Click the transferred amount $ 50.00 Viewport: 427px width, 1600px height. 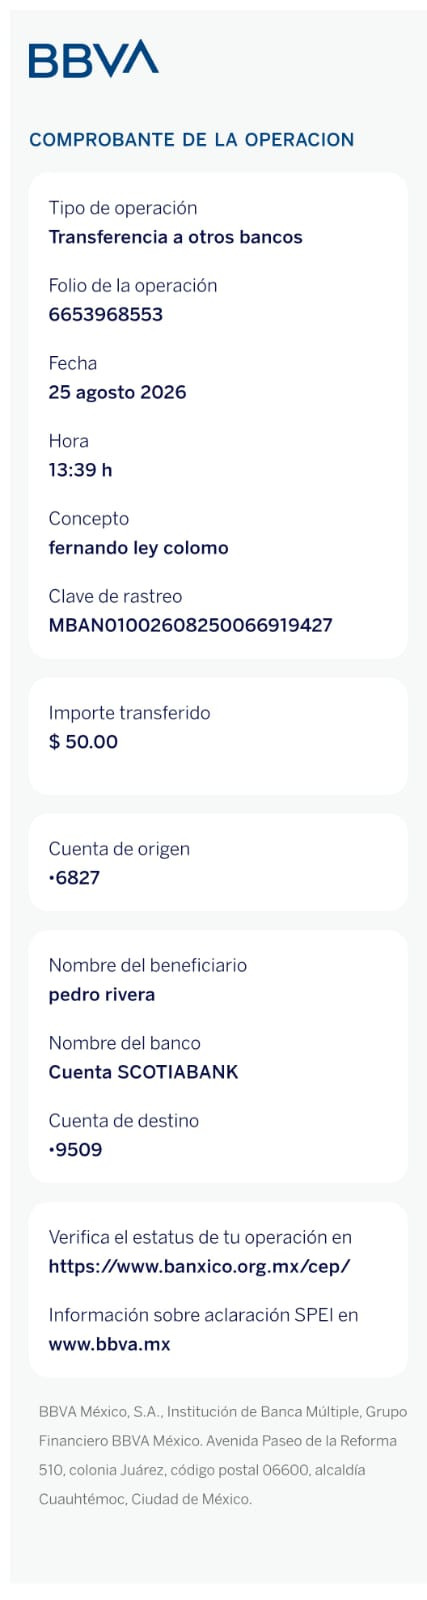[x=83, y=742]
